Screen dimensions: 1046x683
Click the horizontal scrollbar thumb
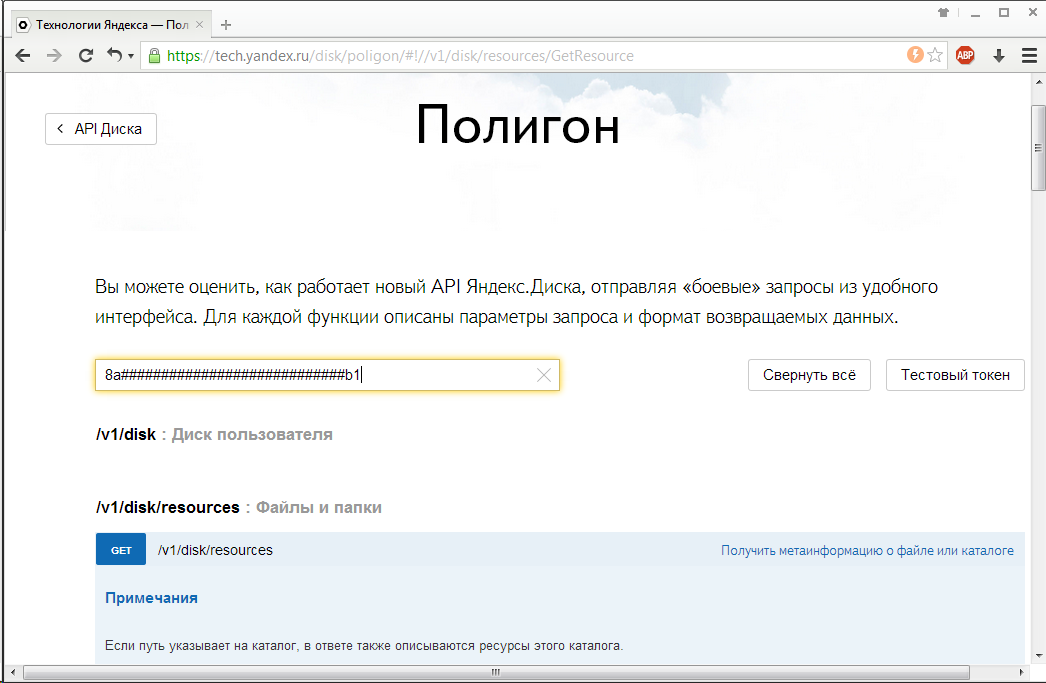496,672
